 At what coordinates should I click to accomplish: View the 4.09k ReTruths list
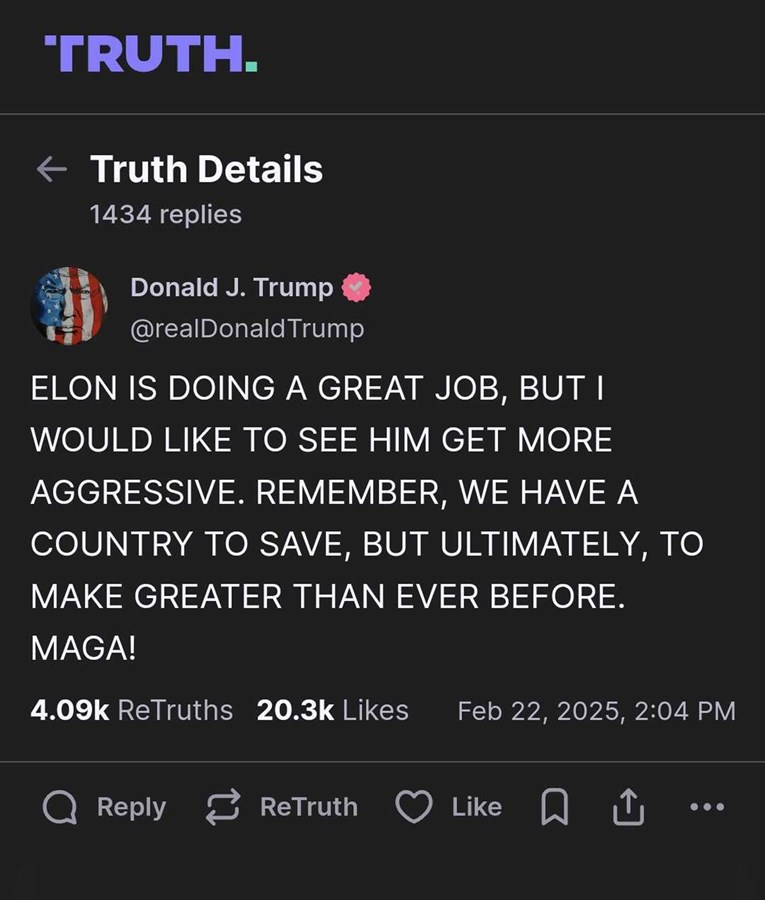131,711
